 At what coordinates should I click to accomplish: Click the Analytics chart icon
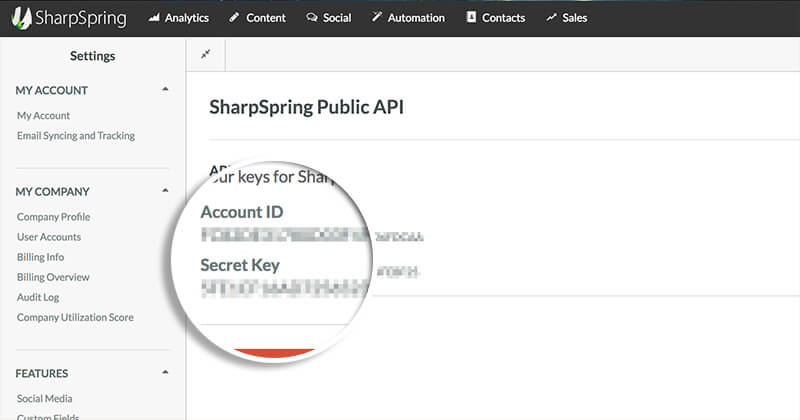(x=154, y=18)
